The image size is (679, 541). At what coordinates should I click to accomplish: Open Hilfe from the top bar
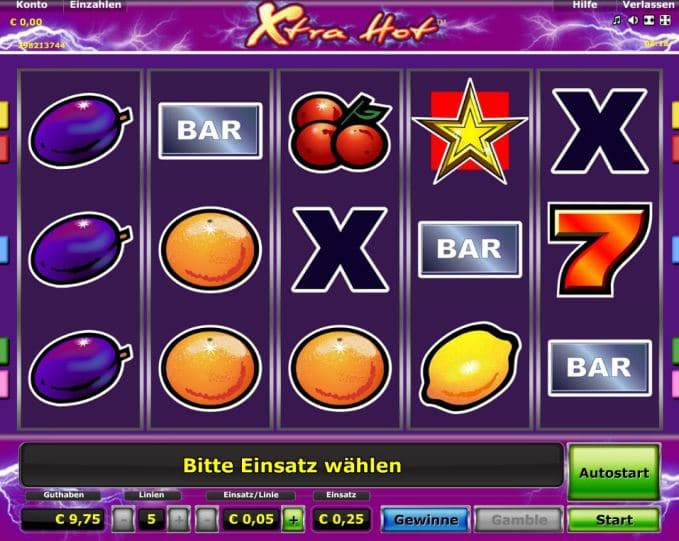(x=585, y=5)
